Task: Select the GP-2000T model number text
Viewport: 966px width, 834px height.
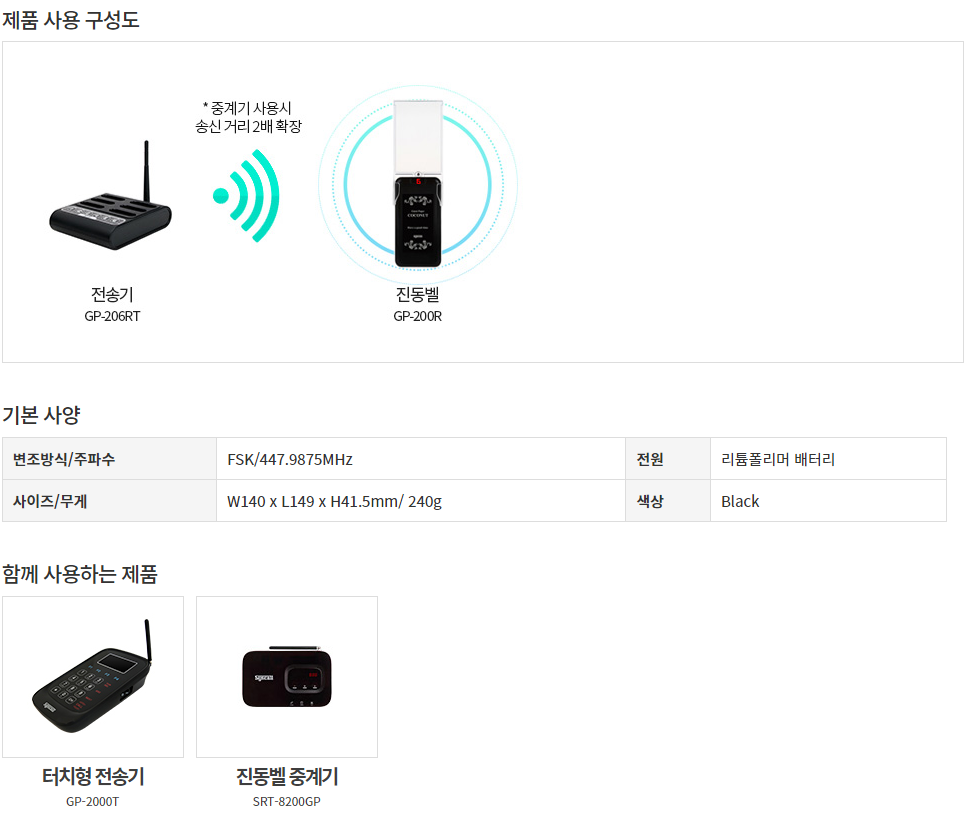Action: 92,801
